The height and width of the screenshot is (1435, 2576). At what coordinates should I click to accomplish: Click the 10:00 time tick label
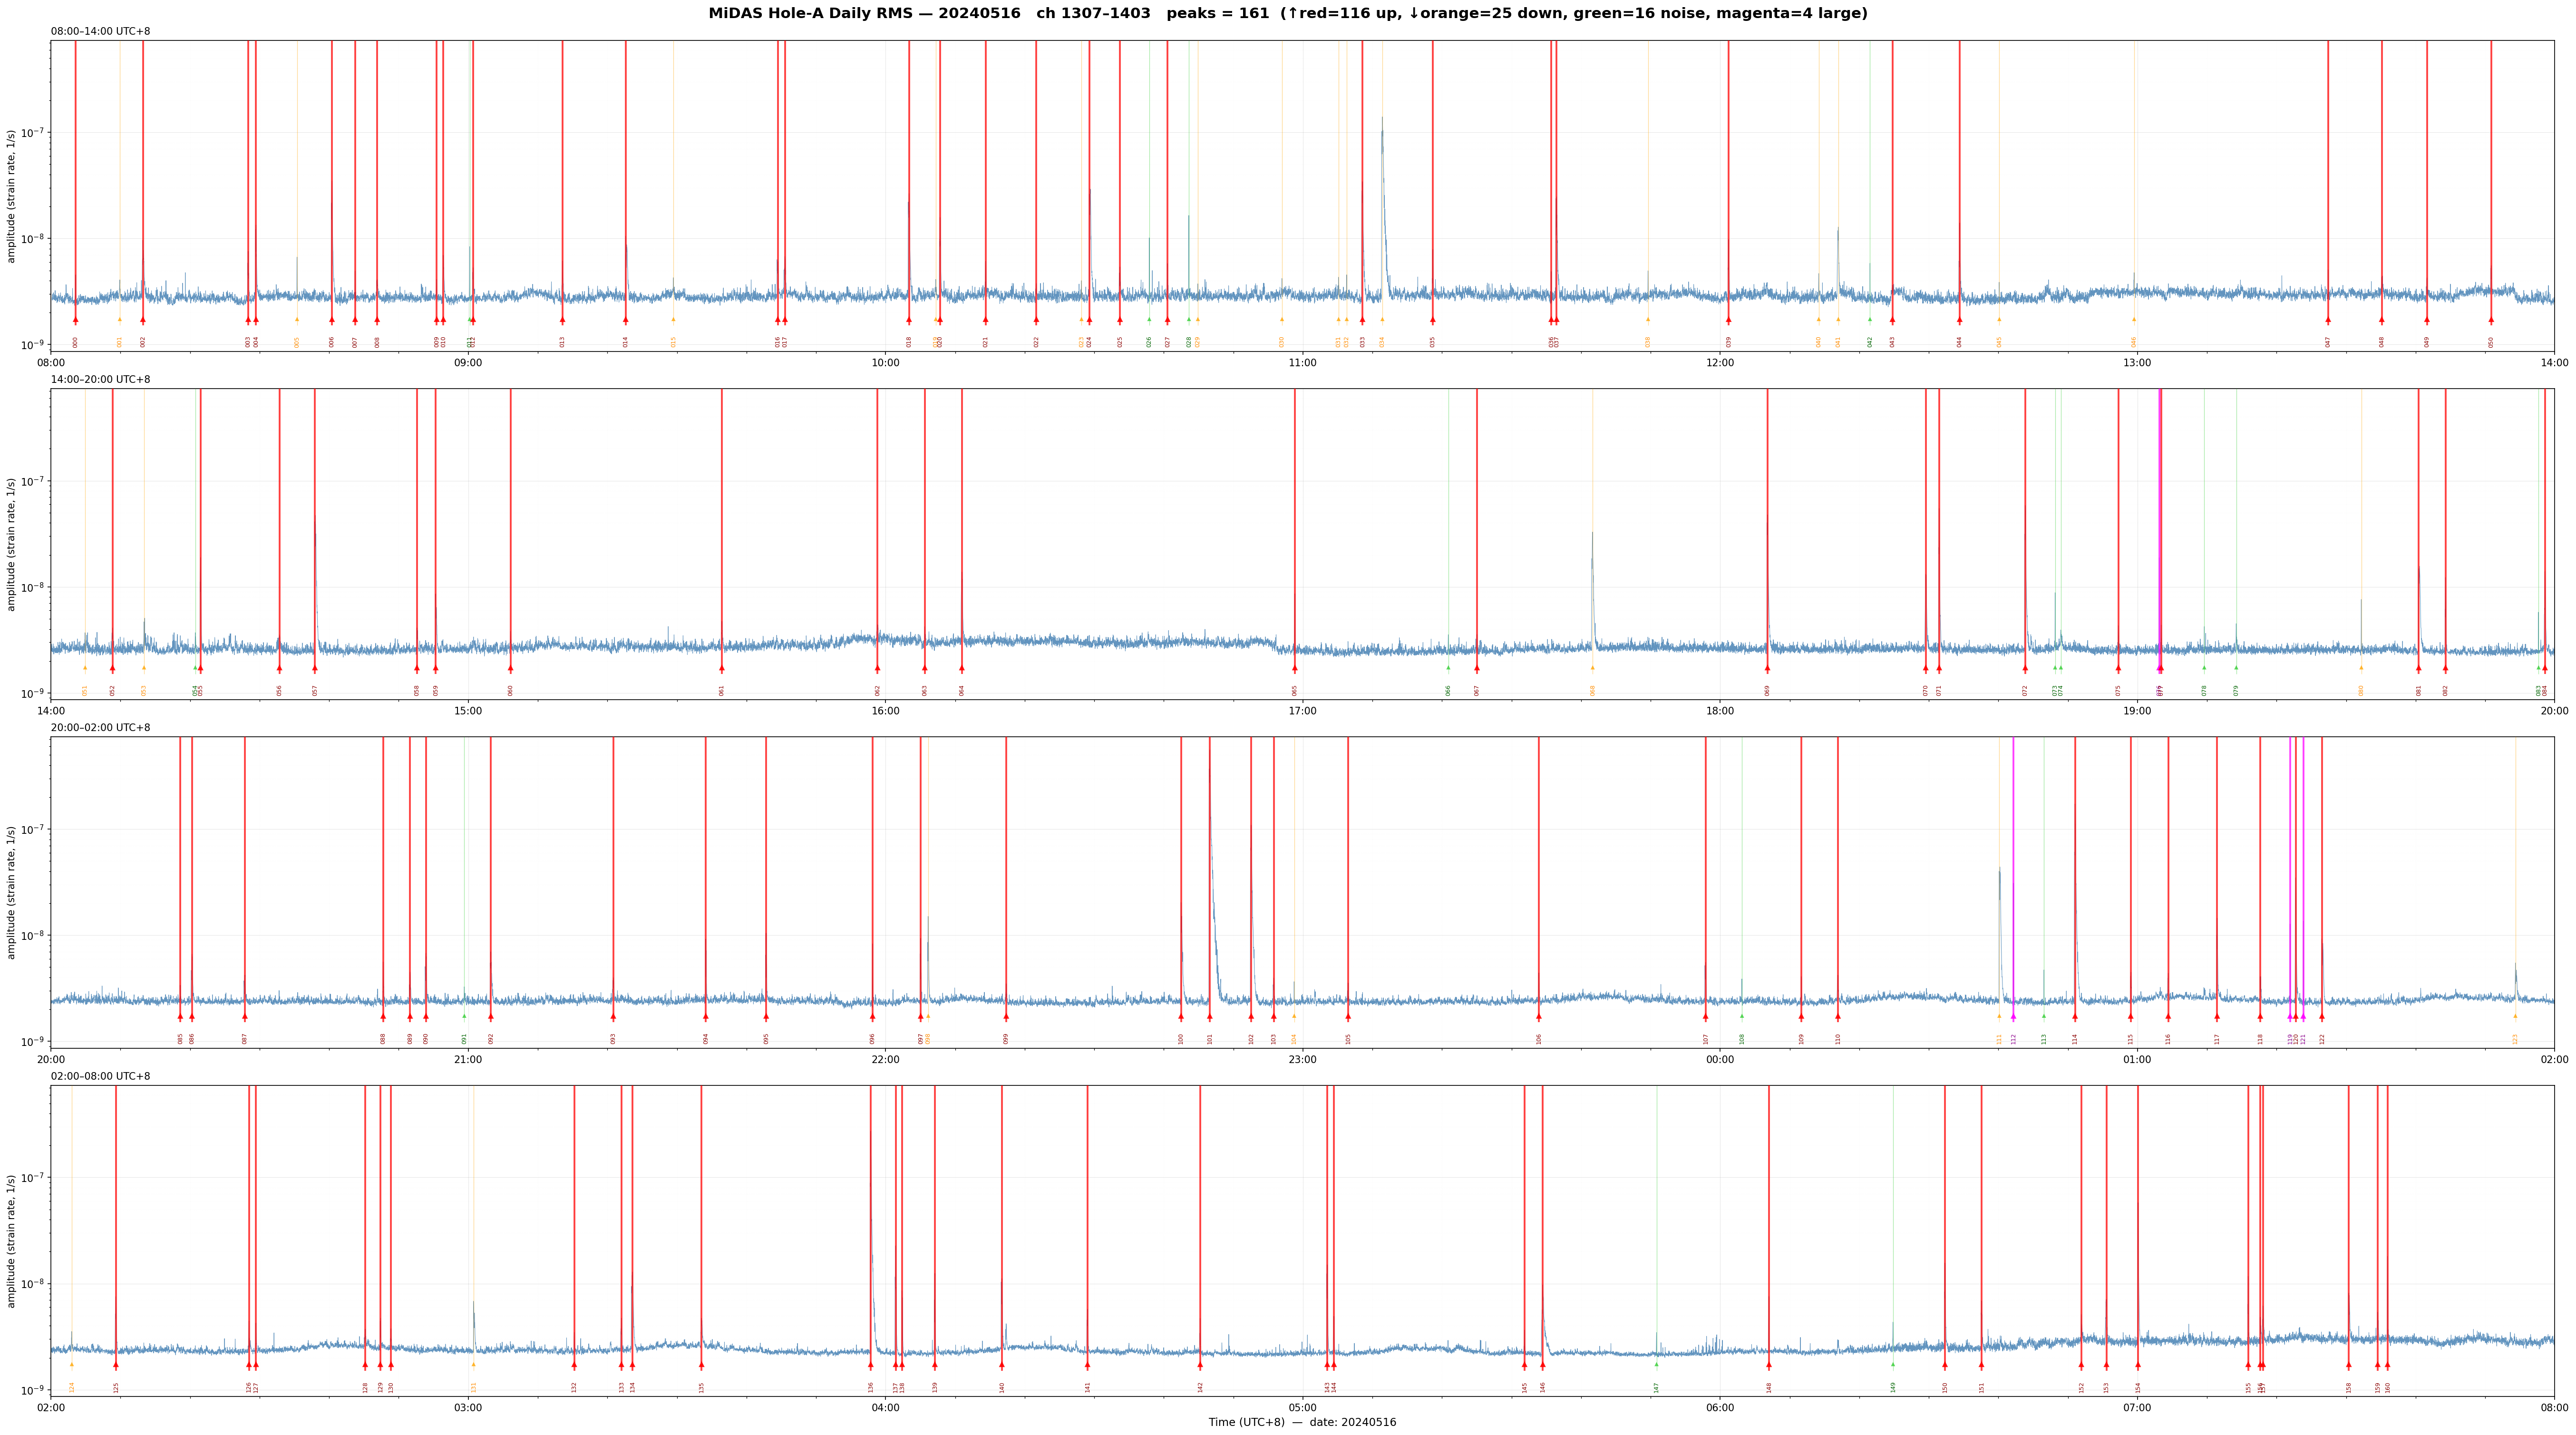[x=885, y=363]
